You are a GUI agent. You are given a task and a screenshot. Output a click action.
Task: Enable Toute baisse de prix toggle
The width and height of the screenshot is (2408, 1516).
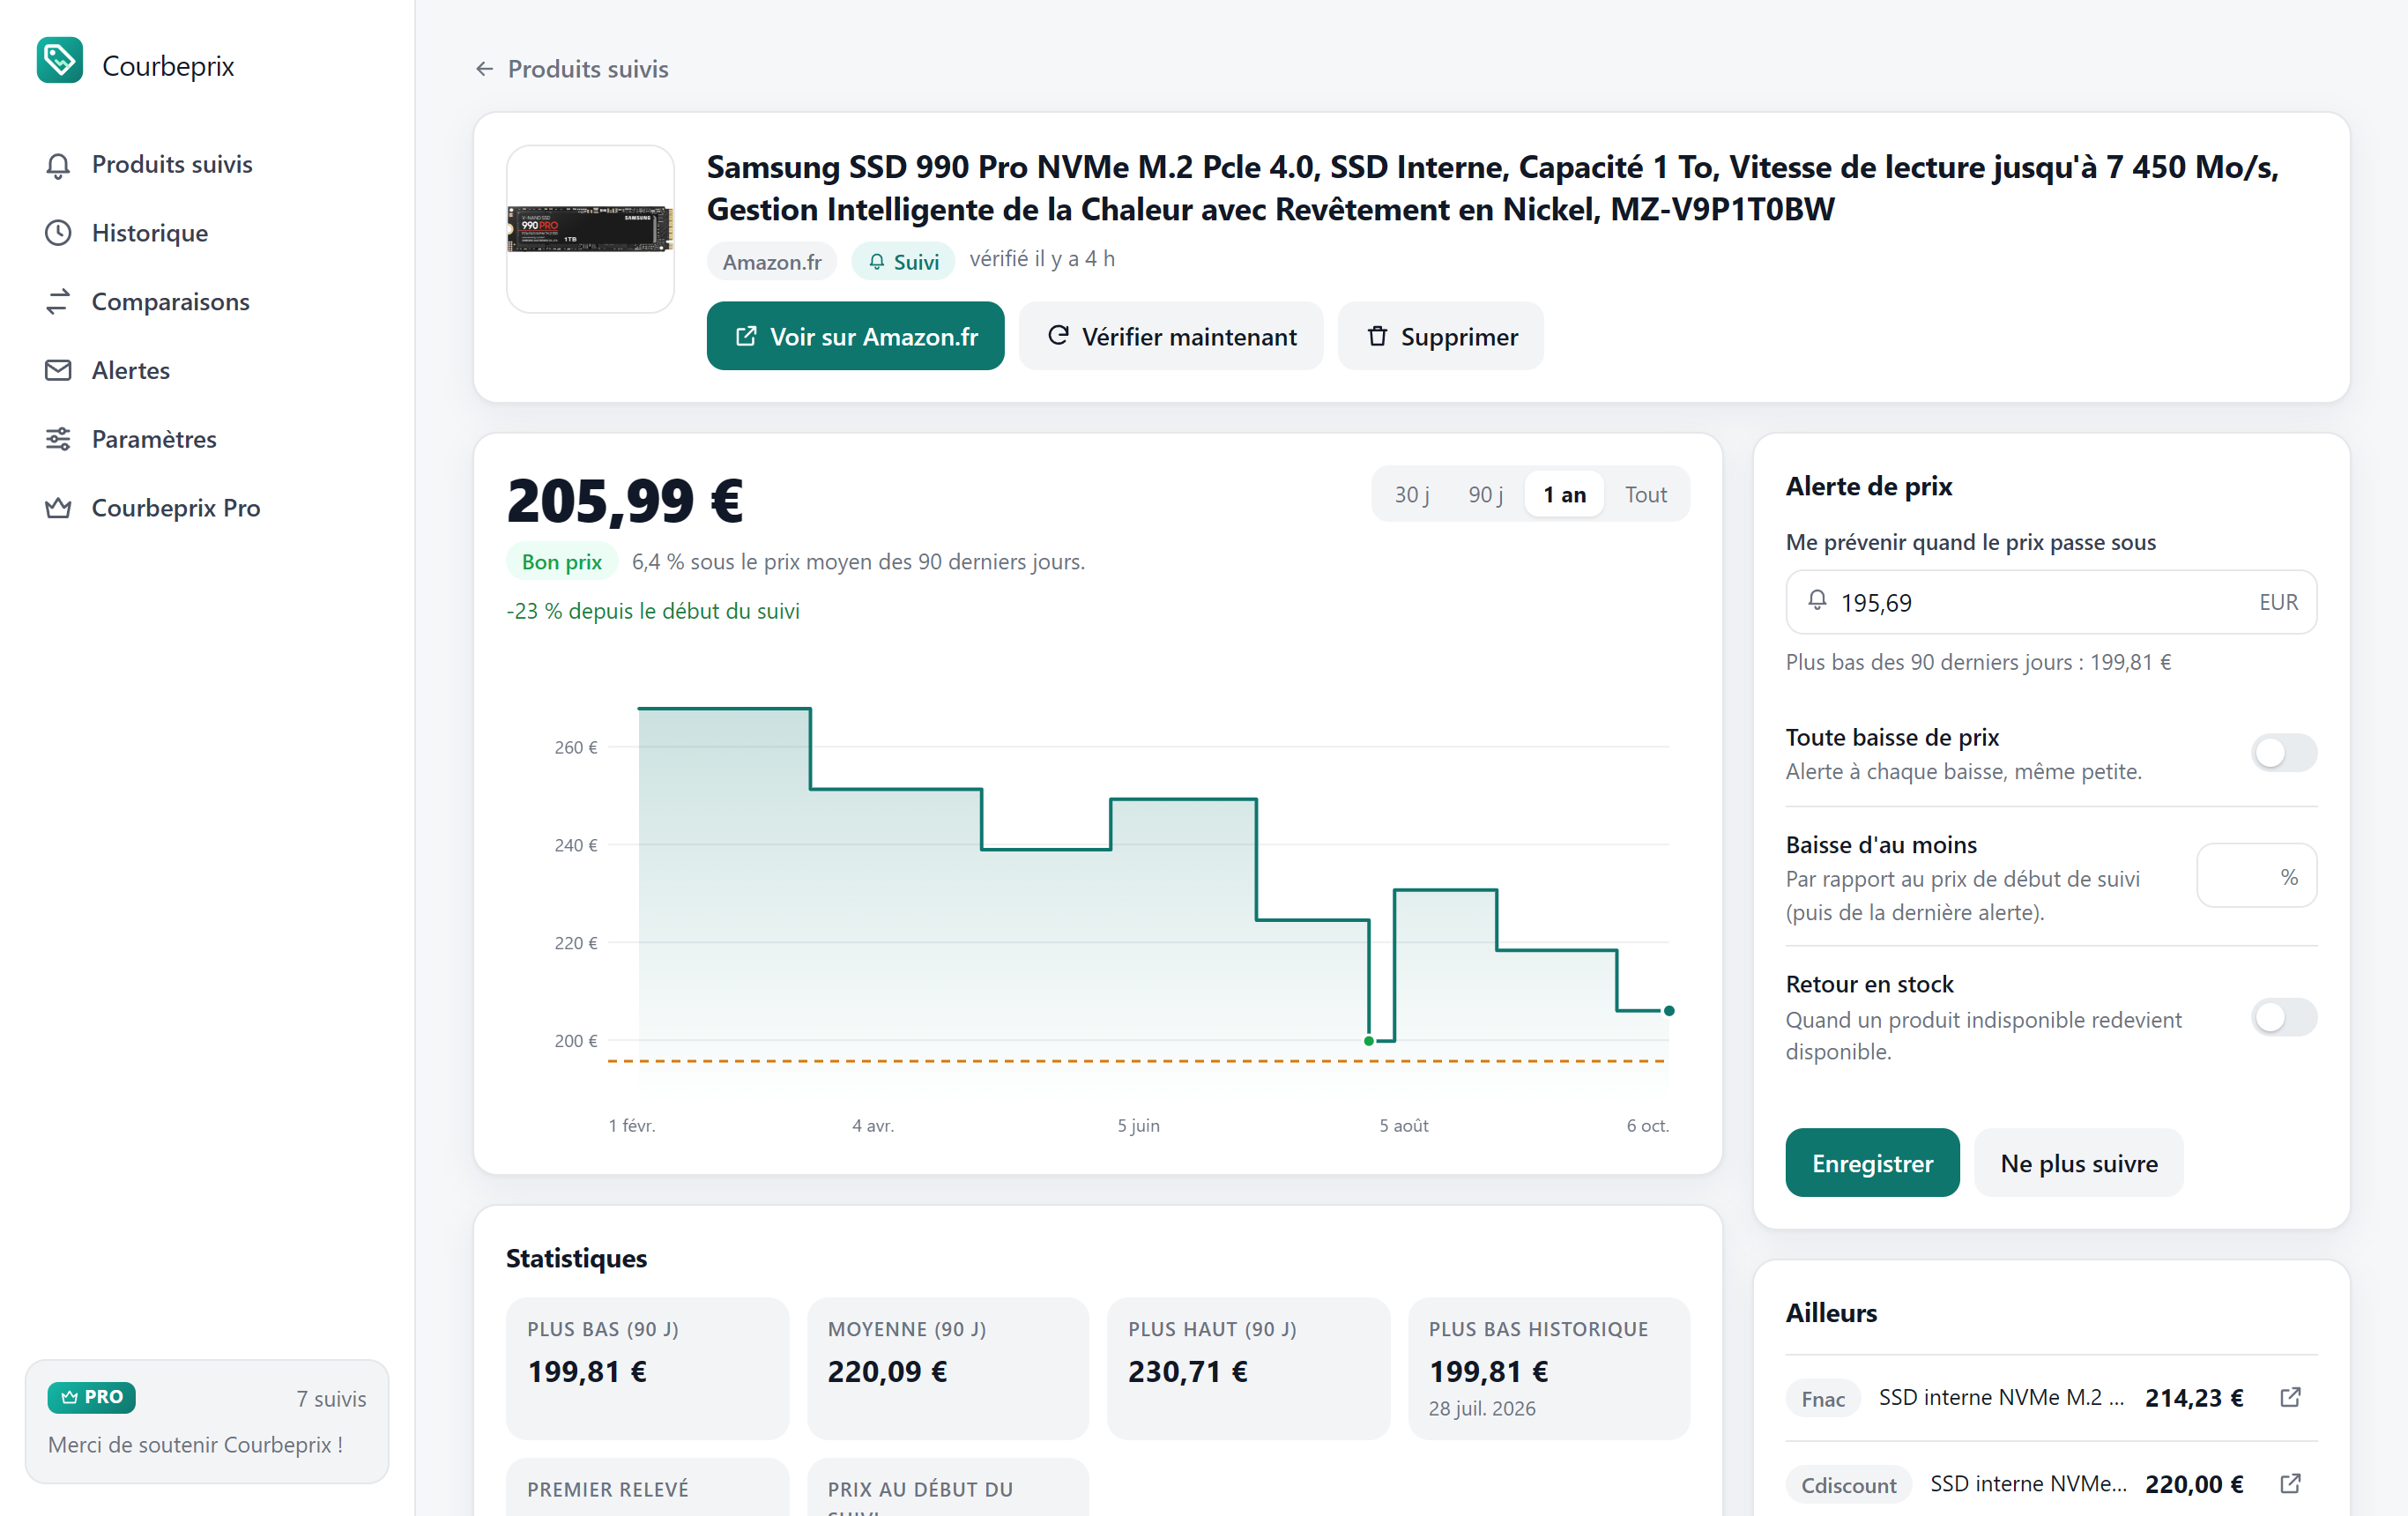pyautogui.click(x=2283, y=753)
